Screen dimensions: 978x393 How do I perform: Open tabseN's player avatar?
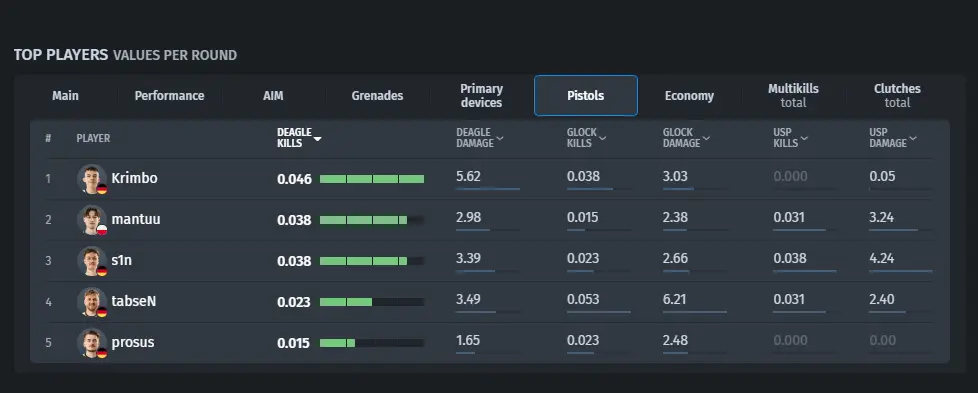(x=92, y=302)
